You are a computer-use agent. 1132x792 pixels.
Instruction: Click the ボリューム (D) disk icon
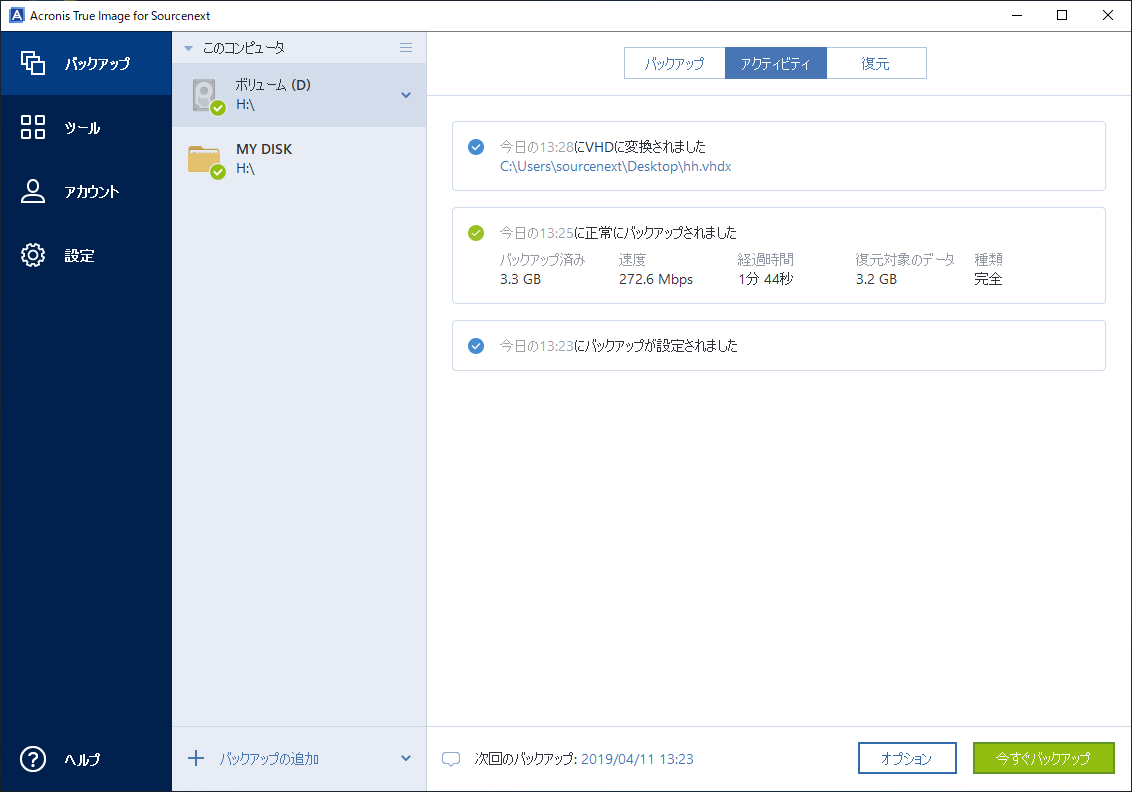click(x=205, y=93)
